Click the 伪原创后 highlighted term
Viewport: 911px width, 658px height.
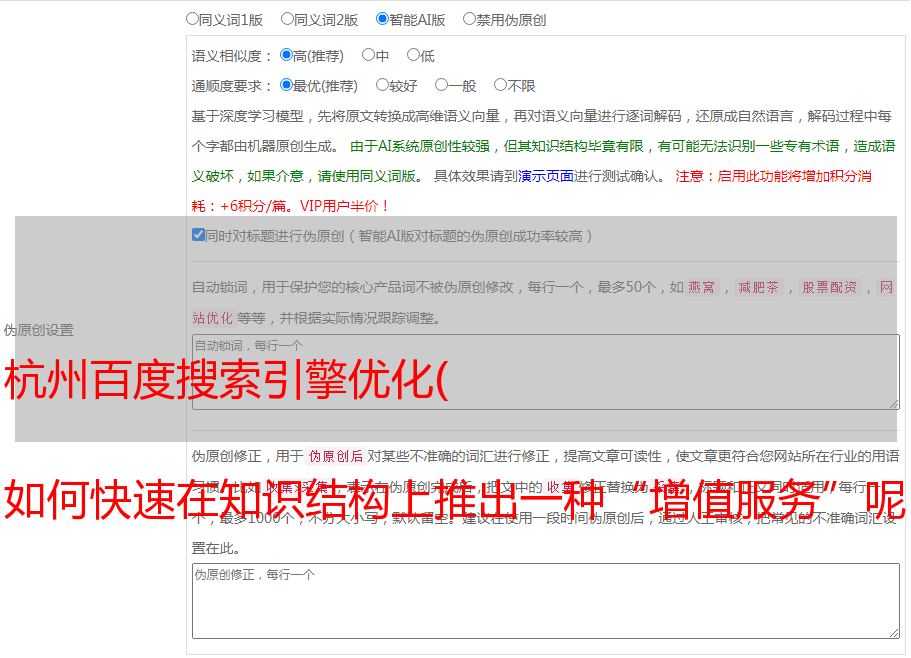336,456
